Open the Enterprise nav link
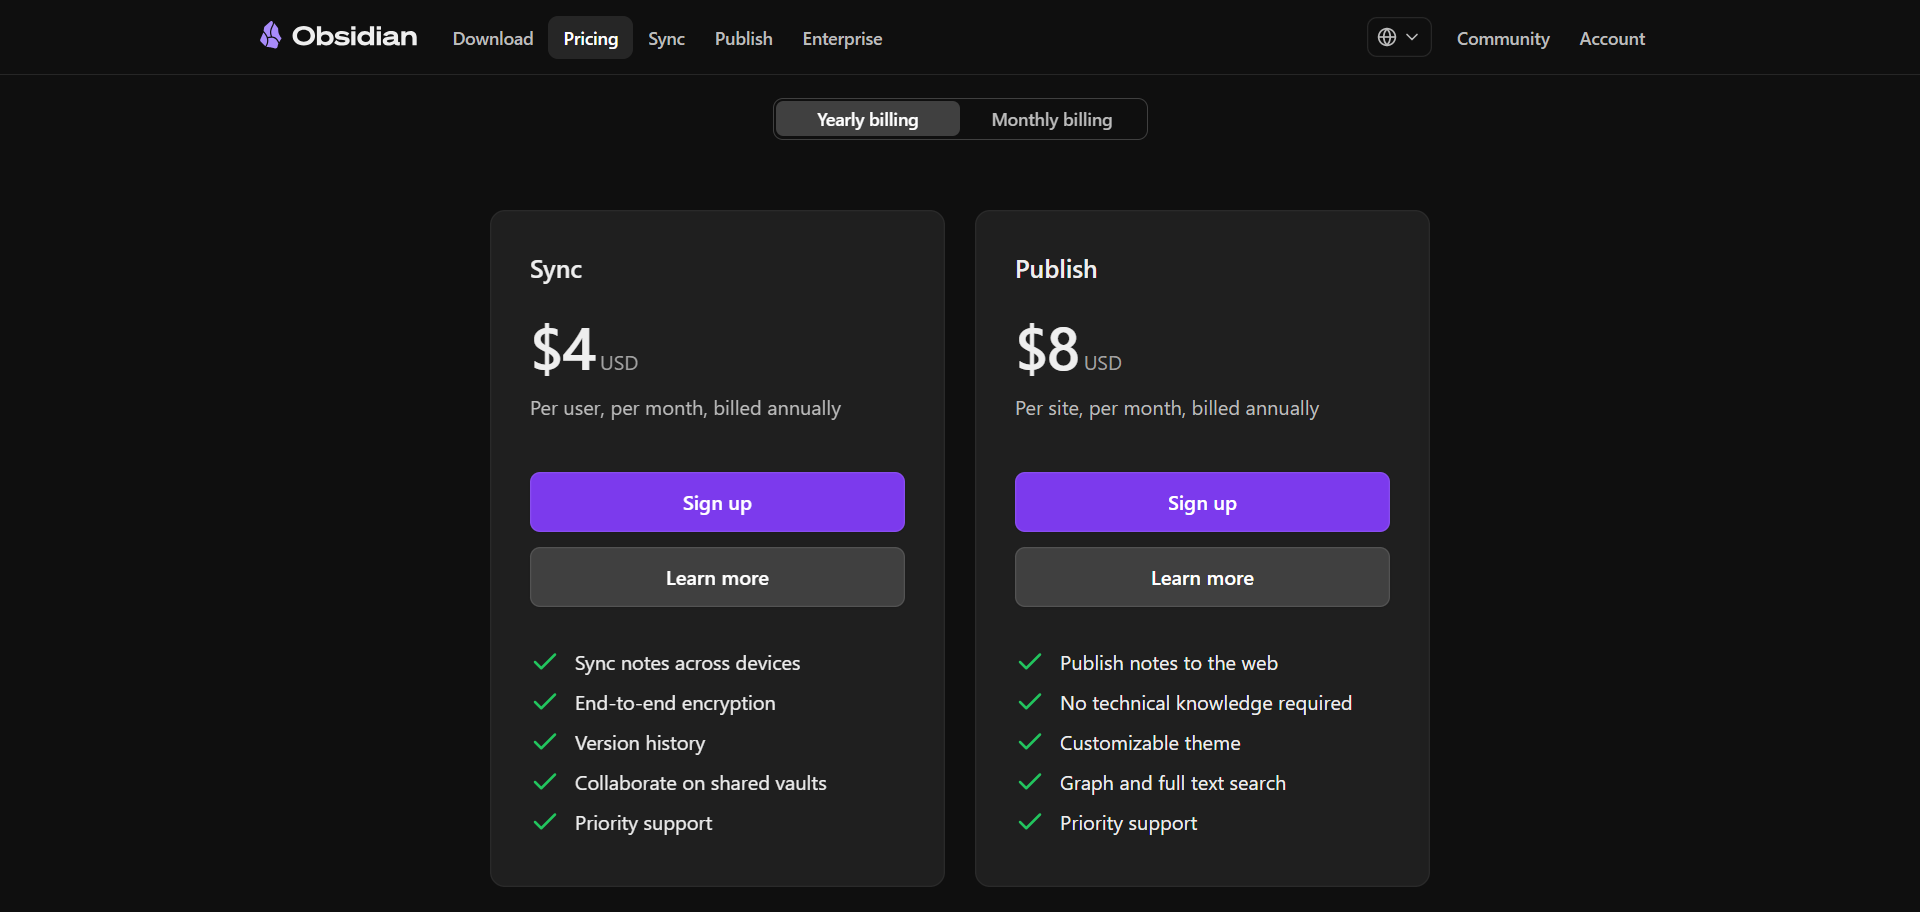Viewport: 1920px width, 912px height. (x=842, y=38)
